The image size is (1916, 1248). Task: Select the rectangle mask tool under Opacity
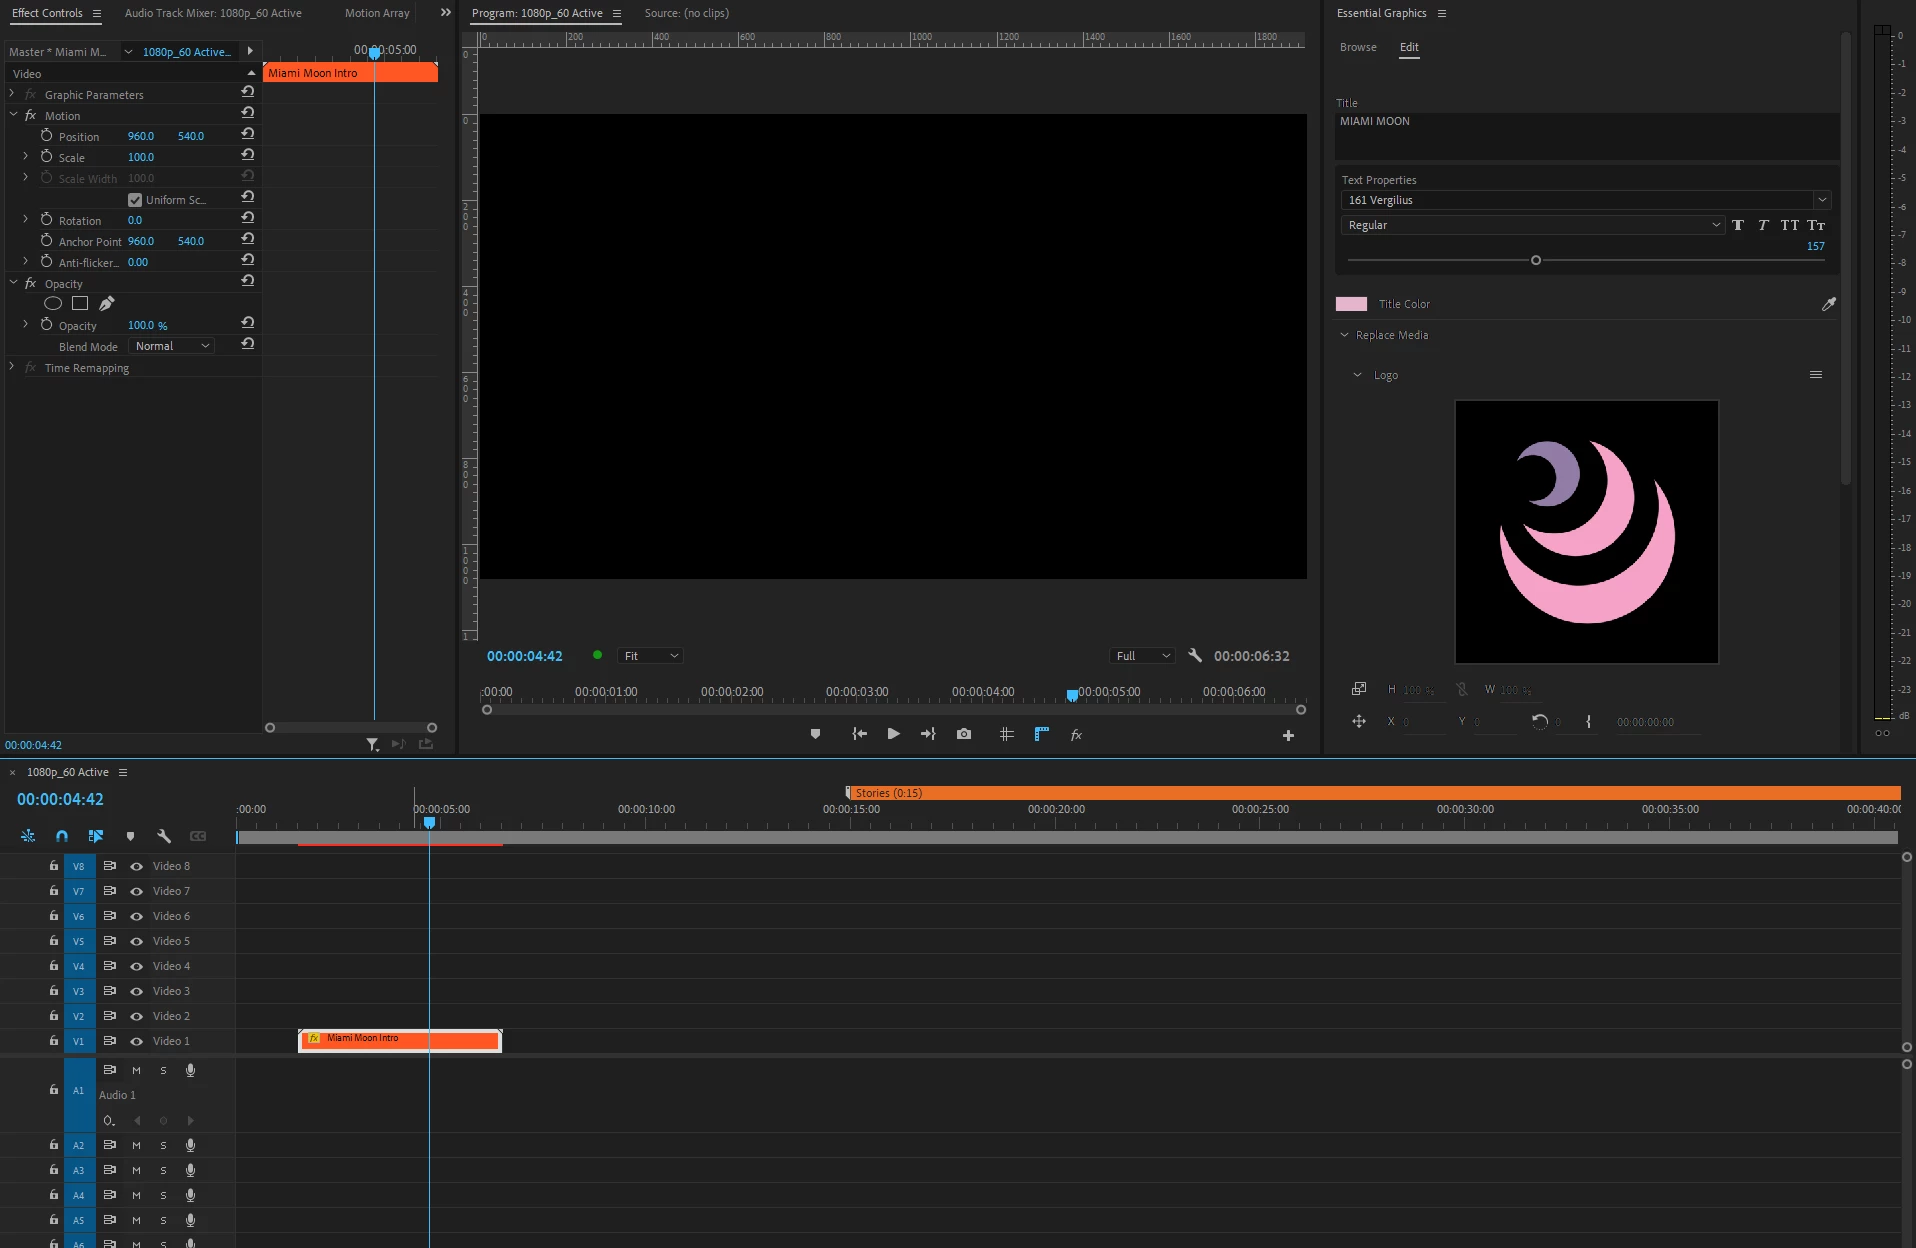point(80,303)
